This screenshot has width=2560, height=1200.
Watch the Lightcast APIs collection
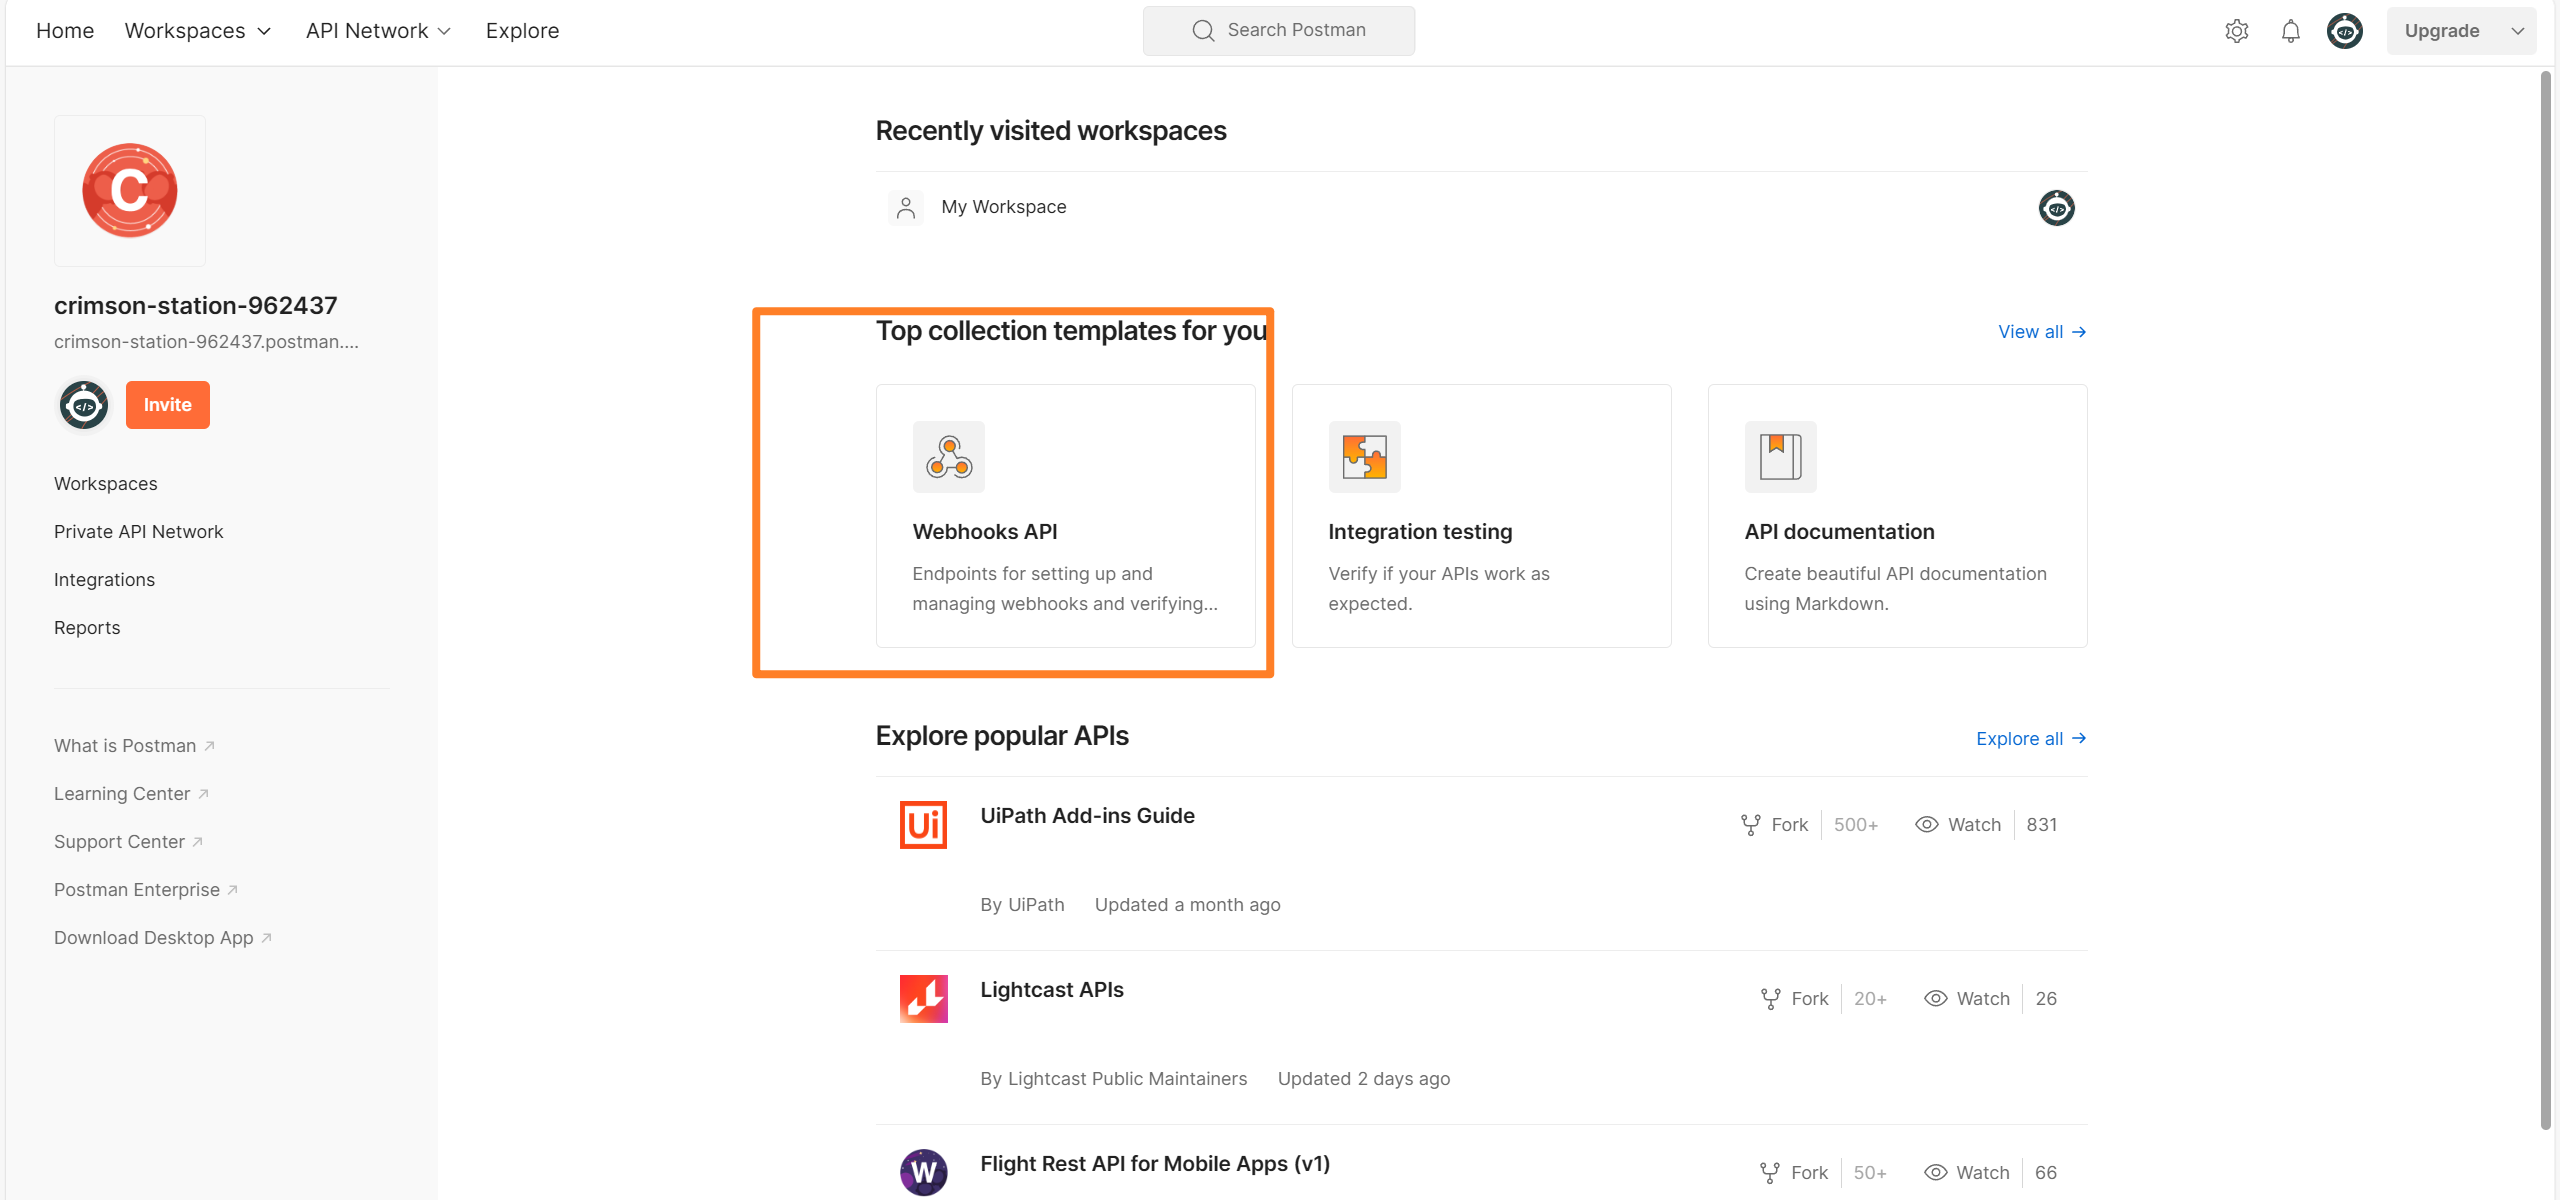(x=1967, y=999)
